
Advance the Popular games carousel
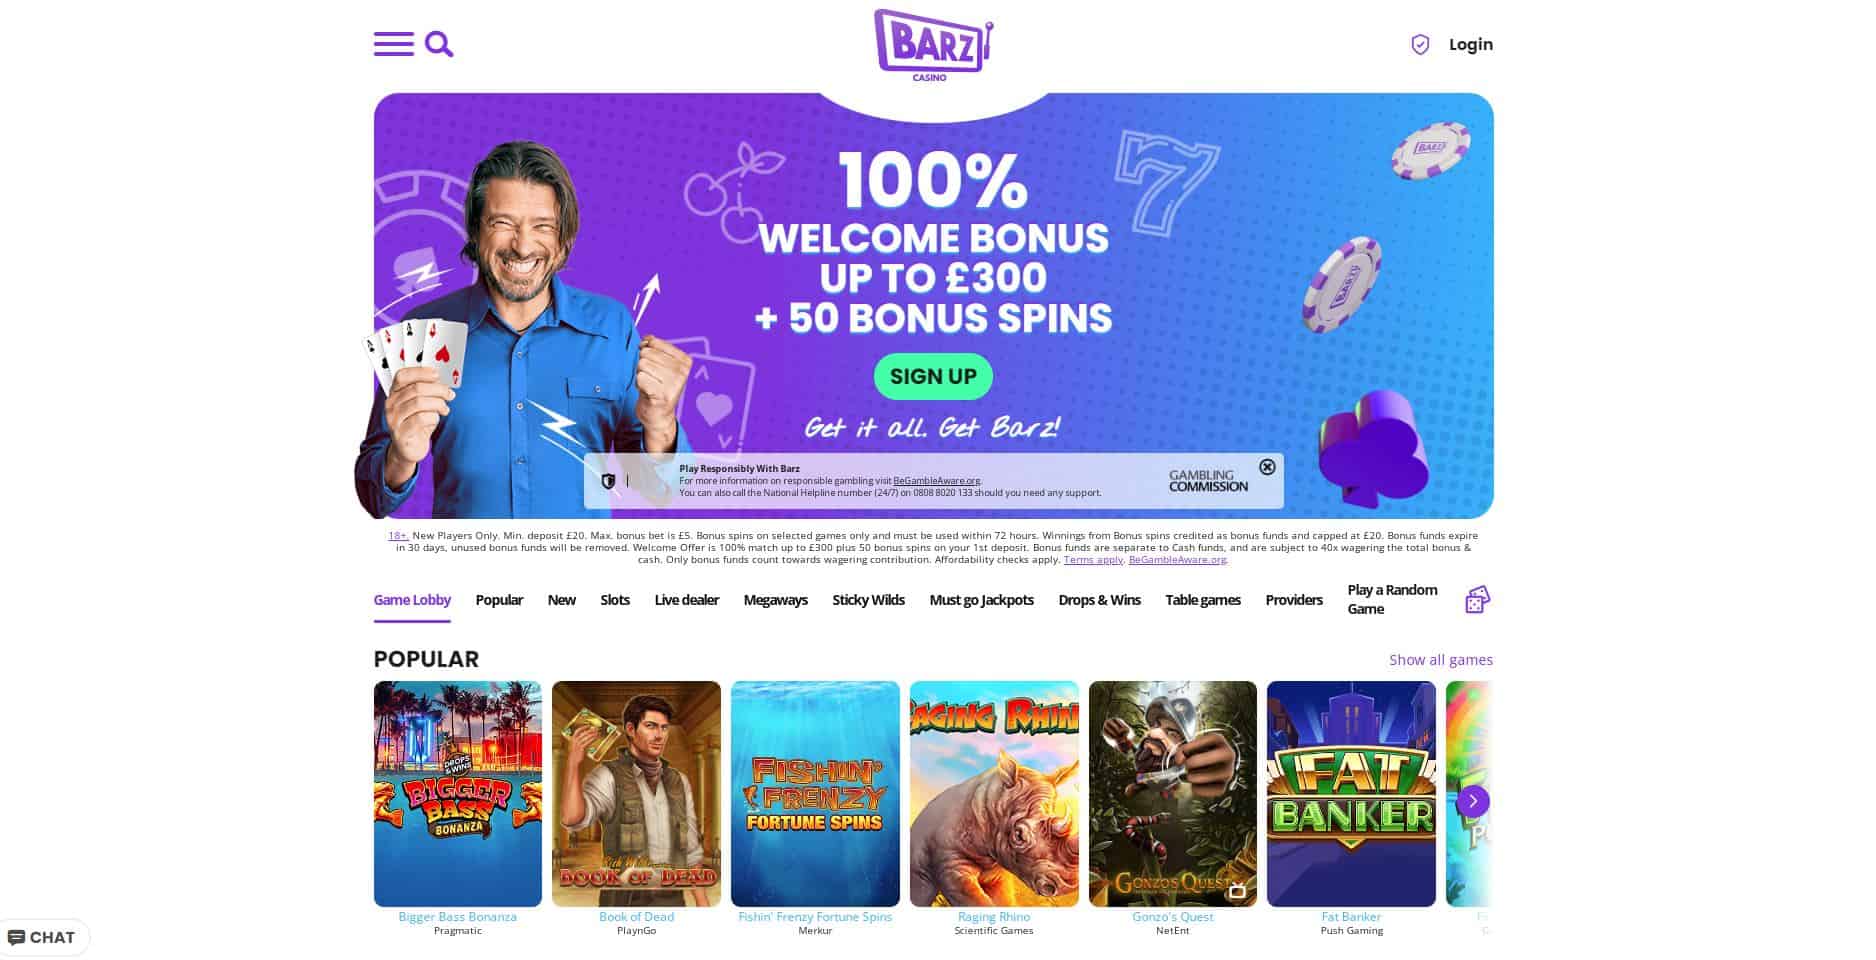pos(1472,801)
